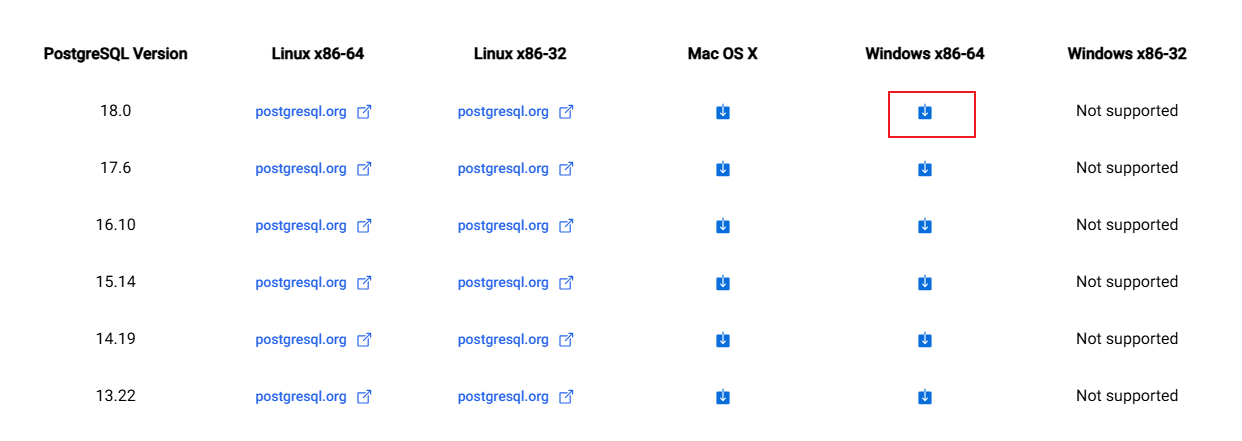Open postgresql.org link for 17.6 Linux x86-64
Image resolution: width=1242 pixels, height=441 pixels.
pyautogui.click(x=301, y=169)
